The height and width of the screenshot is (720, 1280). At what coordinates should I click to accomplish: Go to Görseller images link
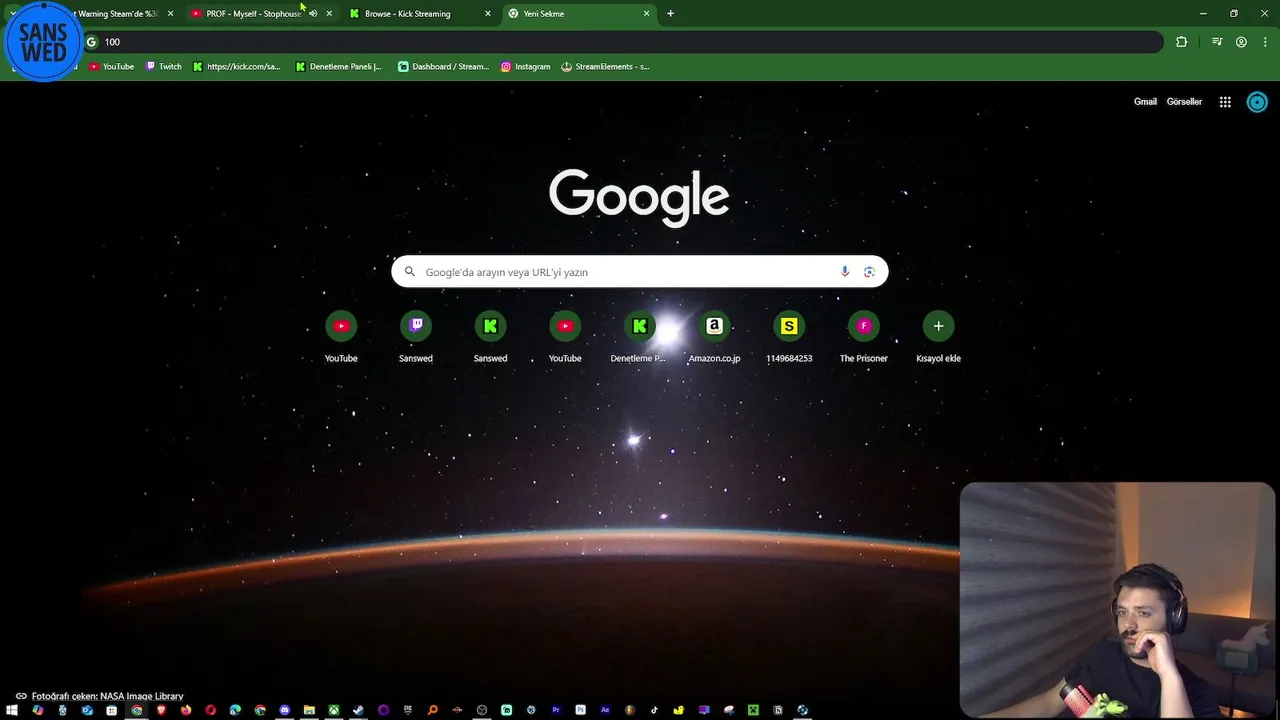click(x=1184, y=102)
